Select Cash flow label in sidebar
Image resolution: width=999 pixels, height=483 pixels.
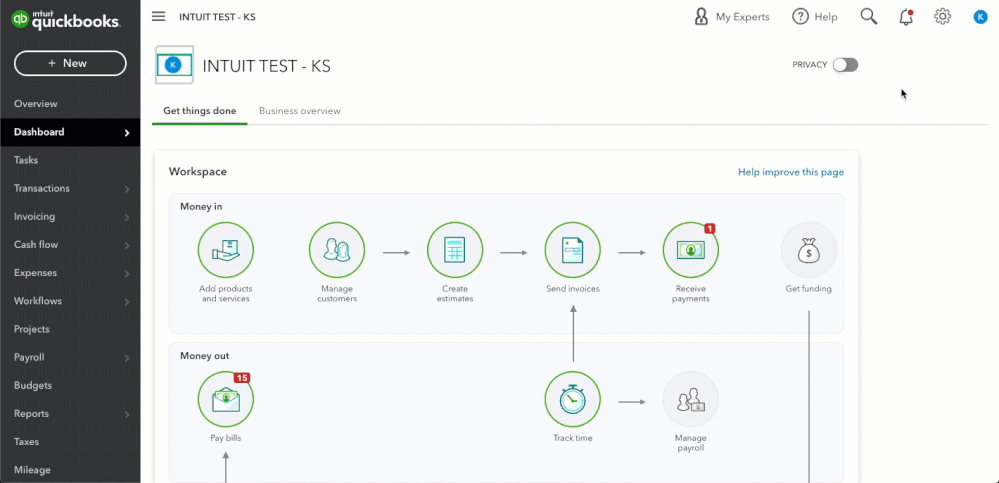tap(36, 245)
